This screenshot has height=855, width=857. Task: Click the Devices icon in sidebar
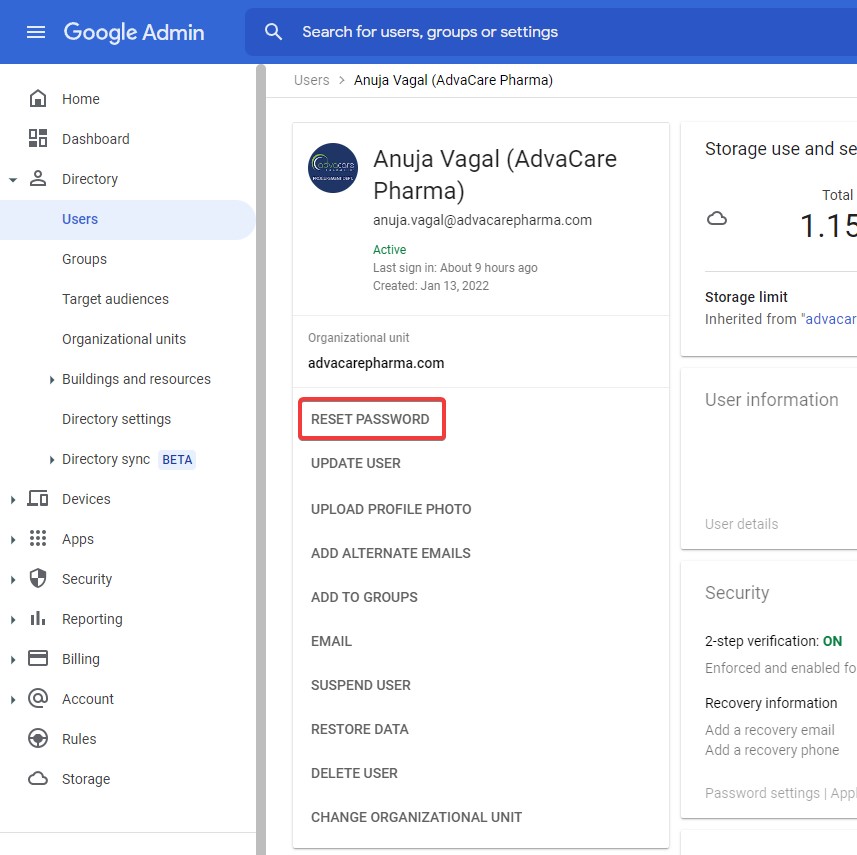point(38,499)
